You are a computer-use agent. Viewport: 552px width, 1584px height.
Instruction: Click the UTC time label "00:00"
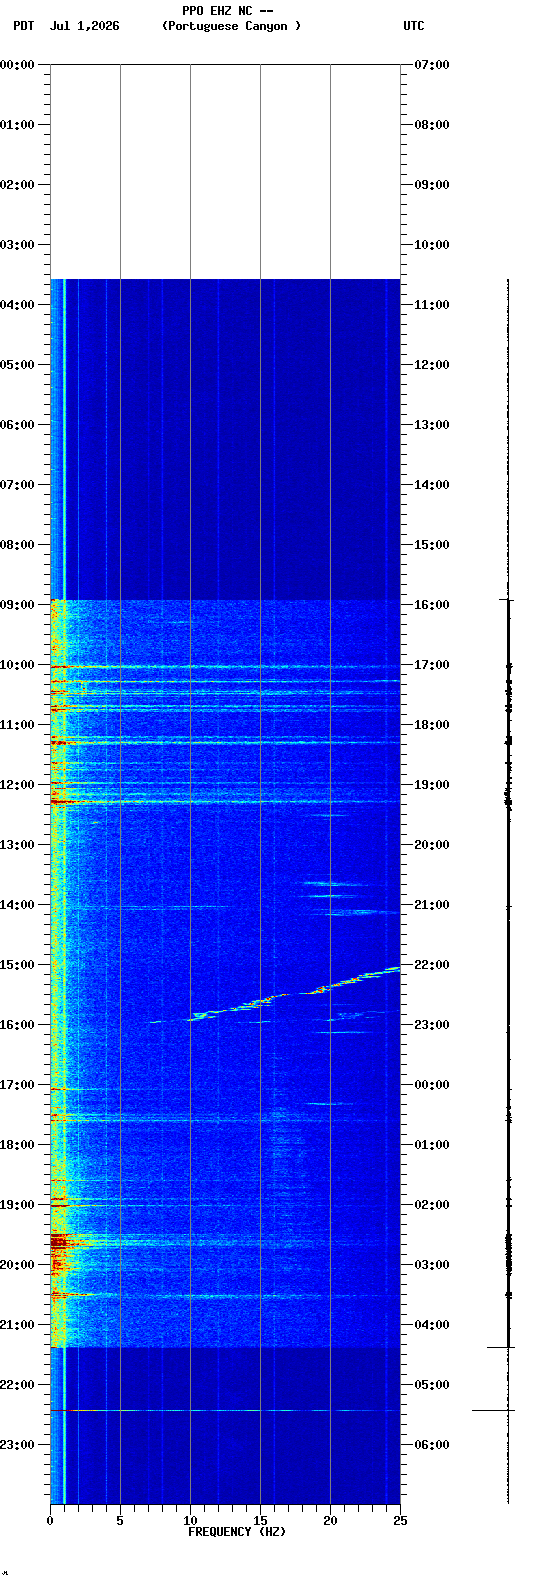coord(432,1085)
